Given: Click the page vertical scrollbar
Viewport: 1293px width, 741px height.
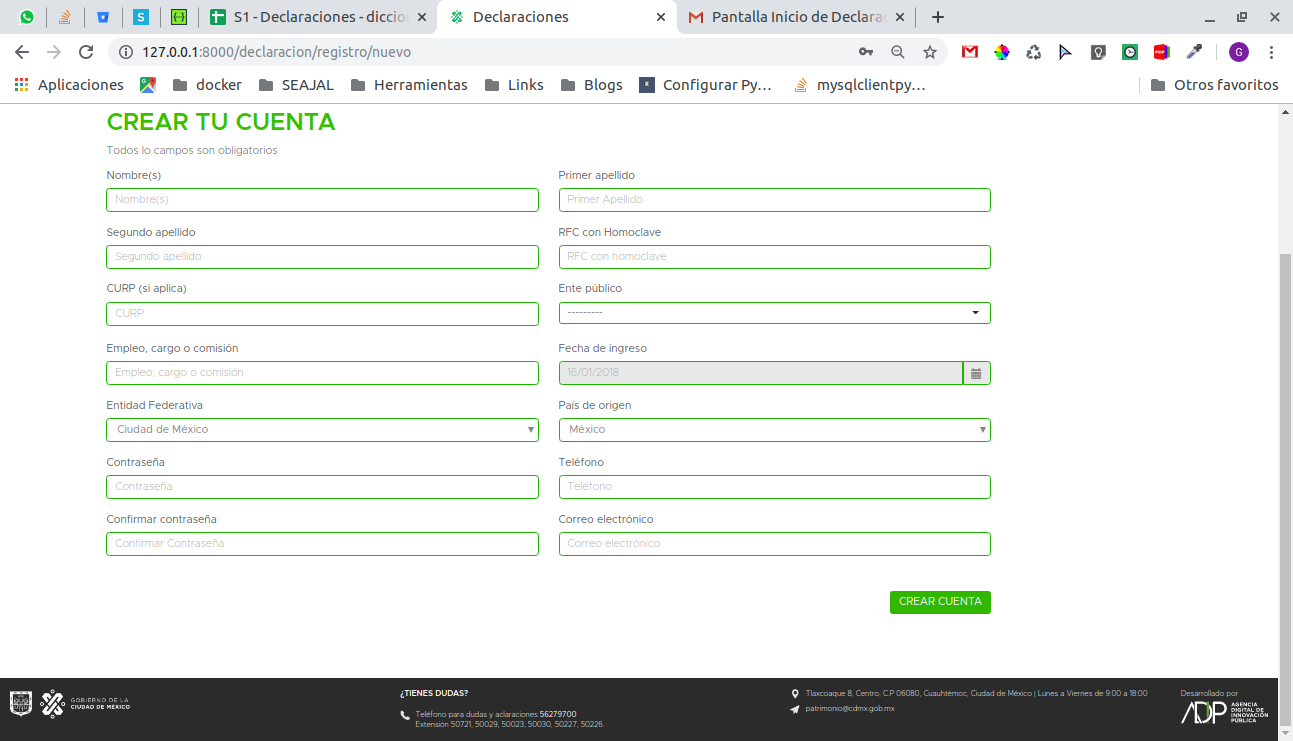Looking at the screenshot, I should click(x=1285, y=450).
